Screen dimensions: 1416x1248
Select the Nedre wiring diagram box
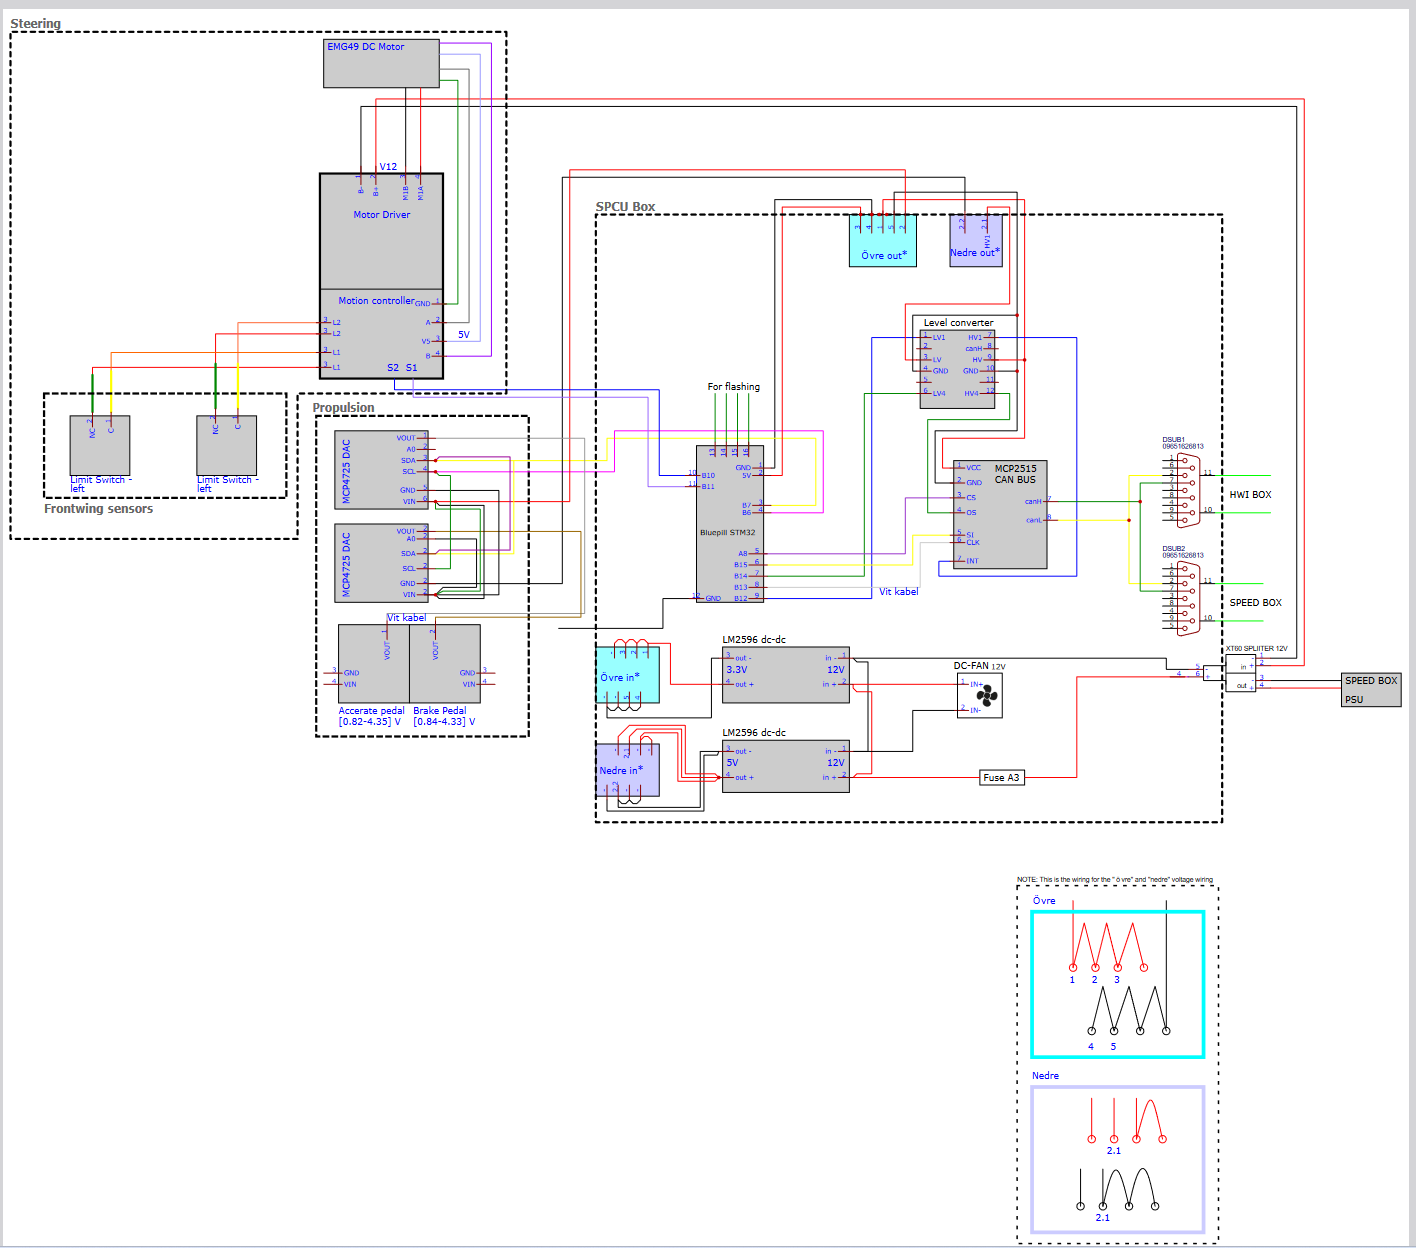1118,1160
